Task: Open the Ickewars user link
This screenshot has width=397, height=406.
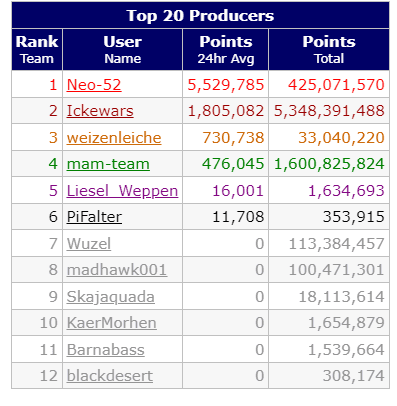Action: [100, 111]
